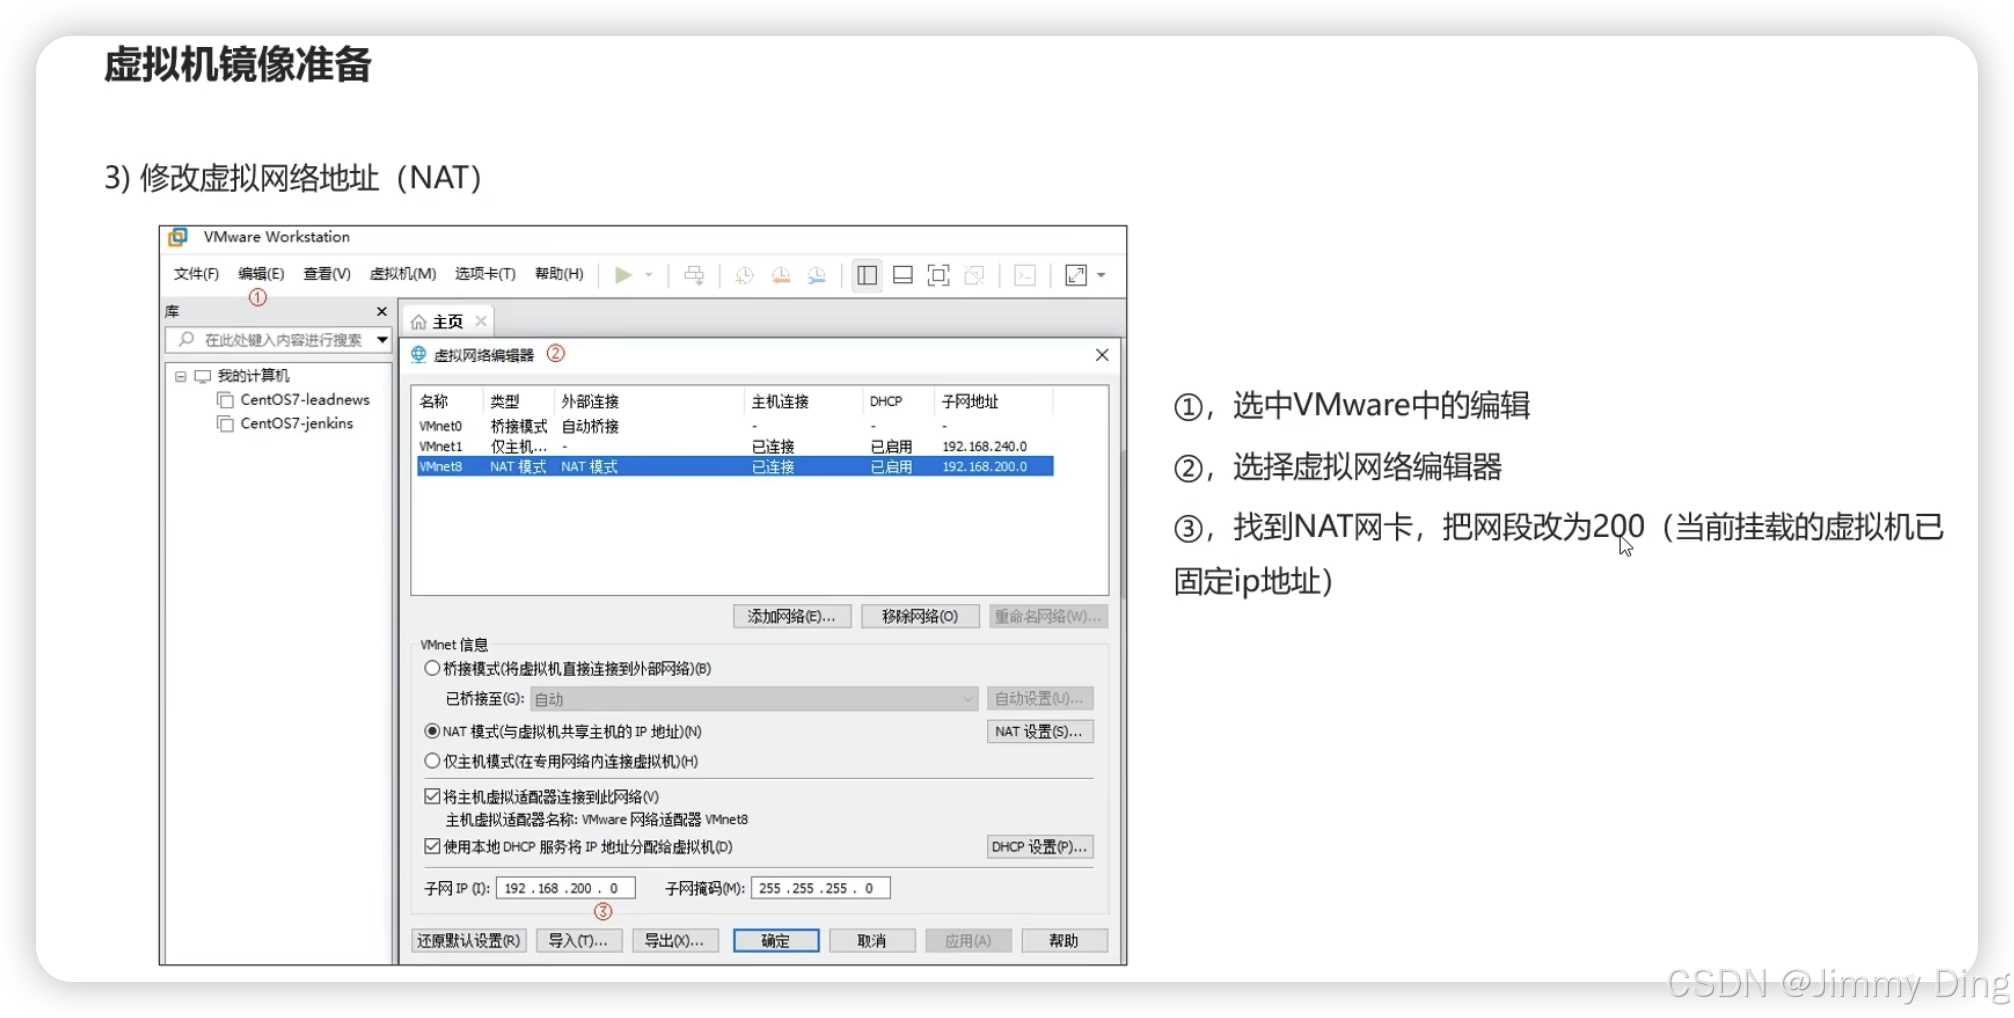The height and width of the screenshot is (1018, 2014).
Task: Click the 子网 IP address field
Action: coord(566,889)
